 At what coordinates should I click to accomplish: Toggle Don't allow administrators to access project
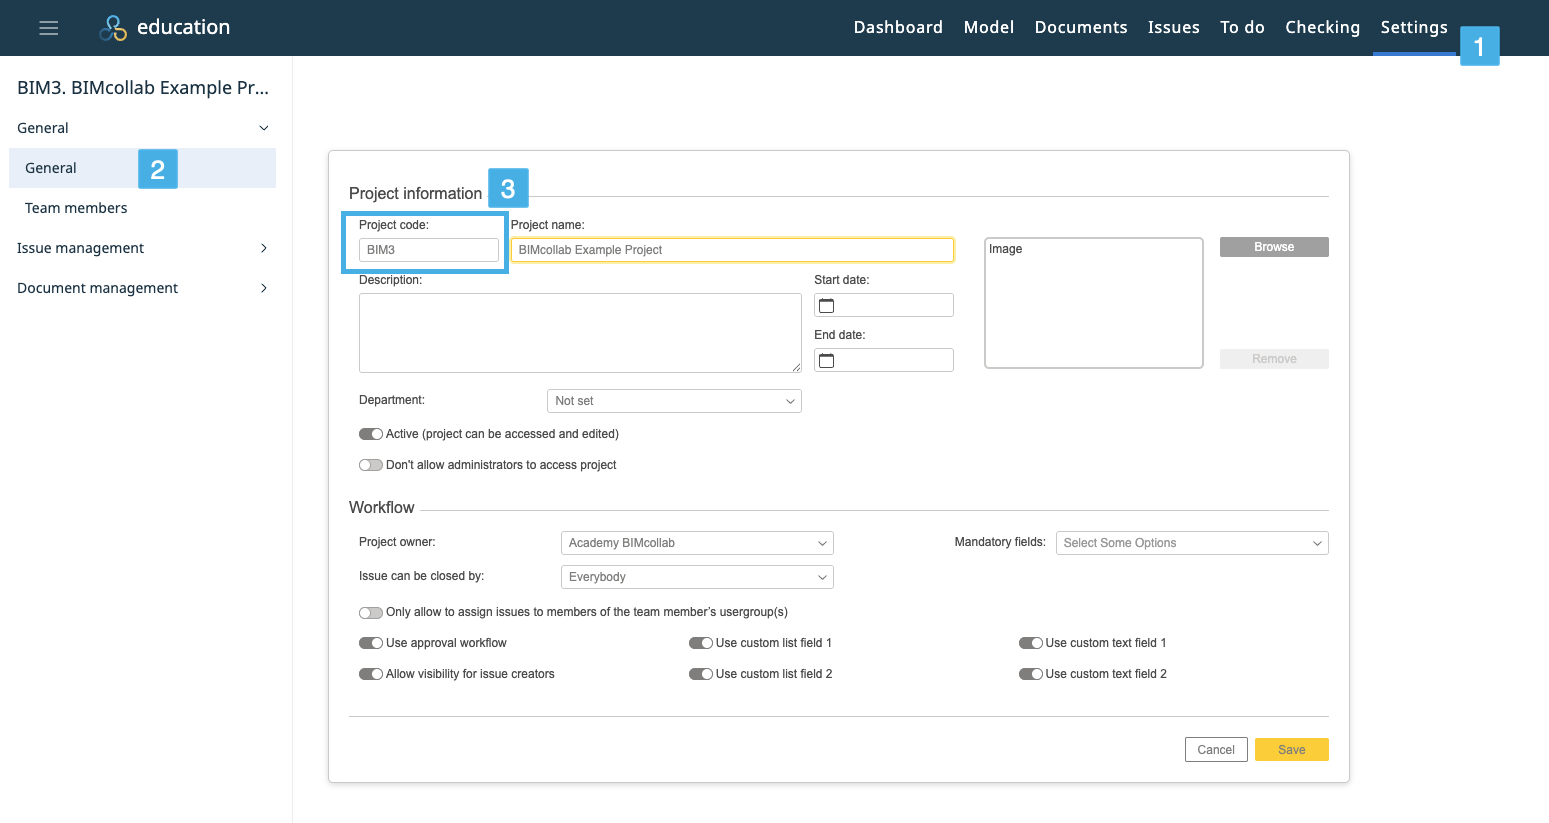[x=371, y=465]
